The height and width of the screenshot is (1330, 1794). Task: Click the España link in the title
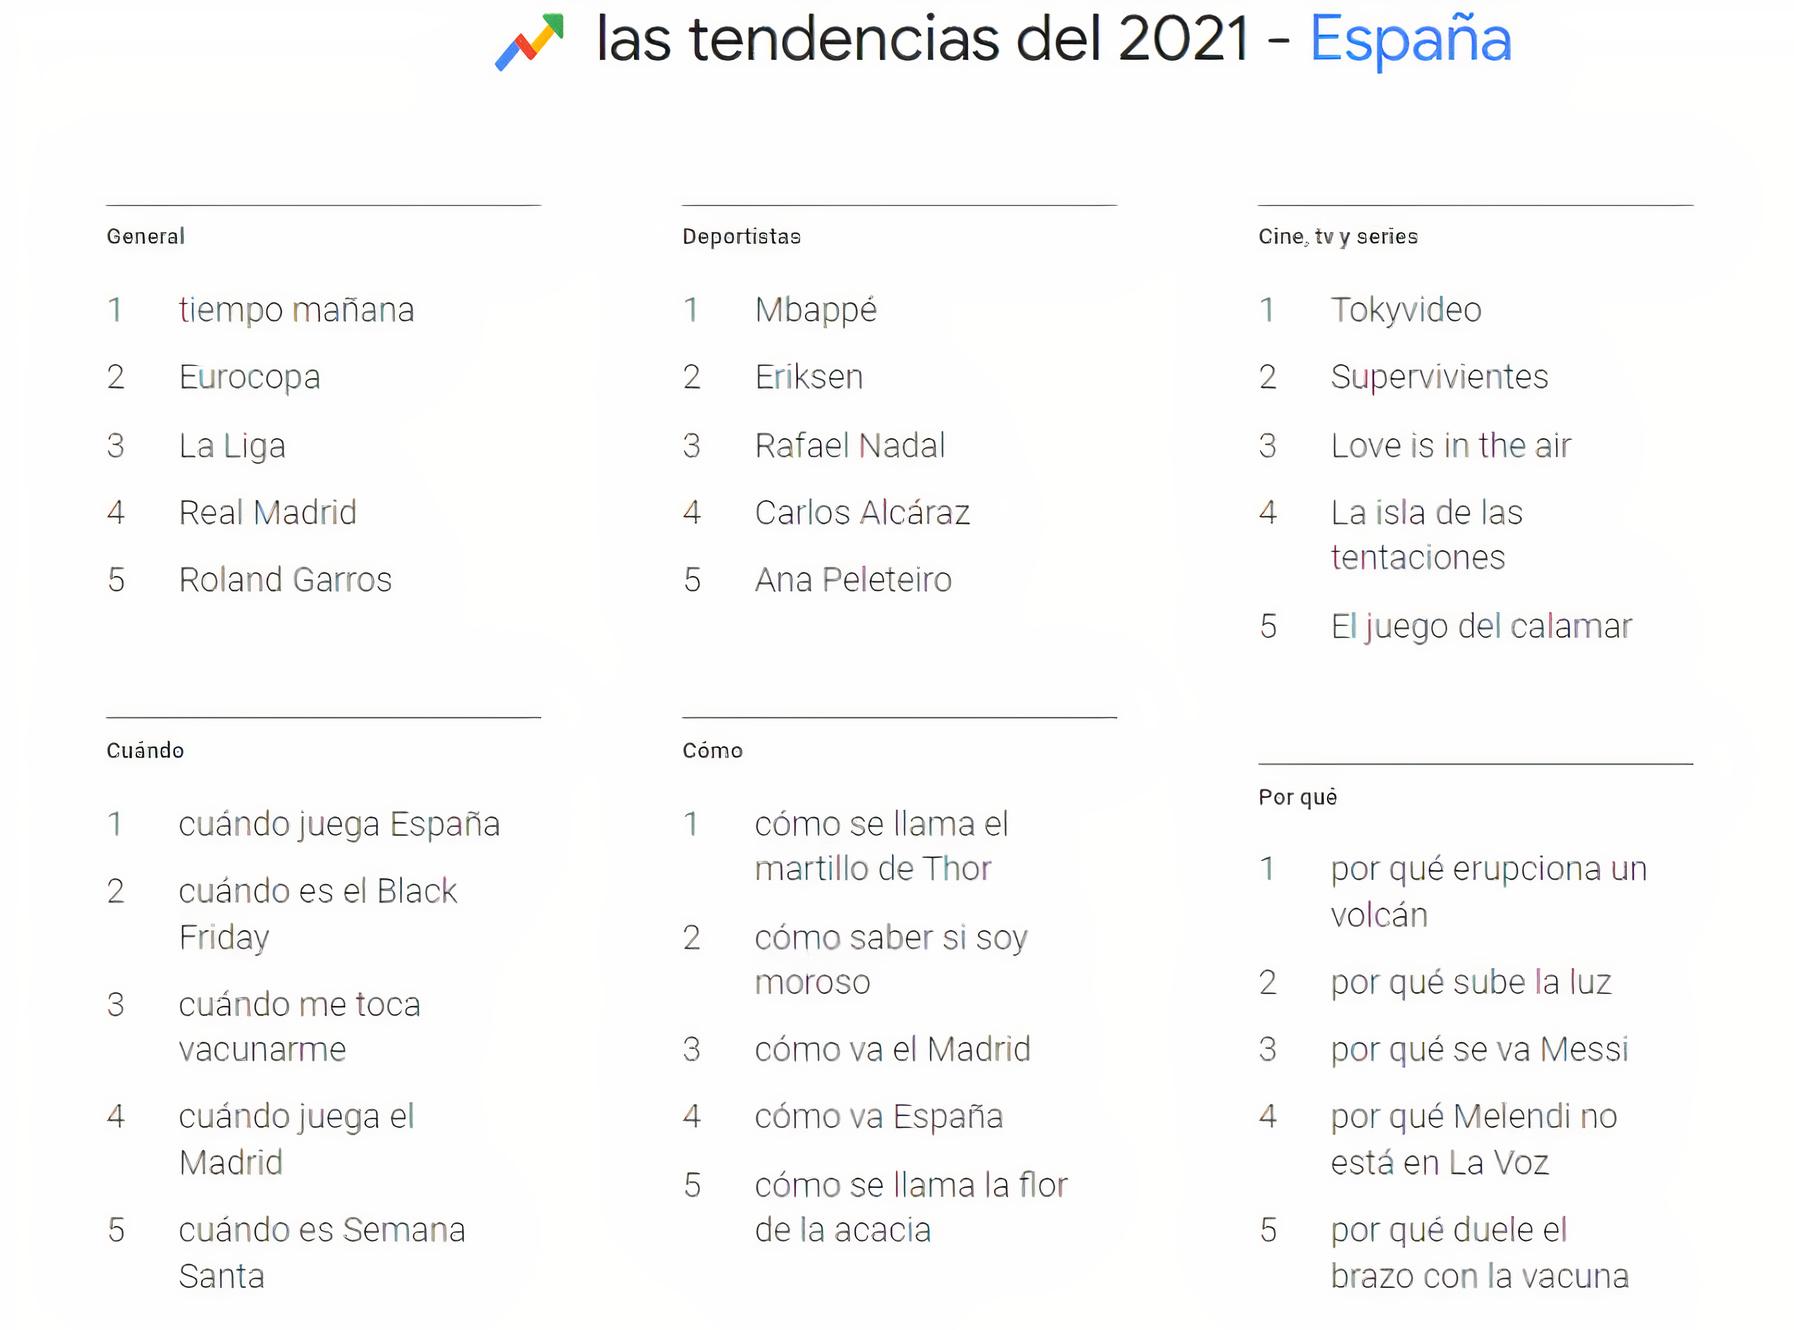[x=1410, y=40]
